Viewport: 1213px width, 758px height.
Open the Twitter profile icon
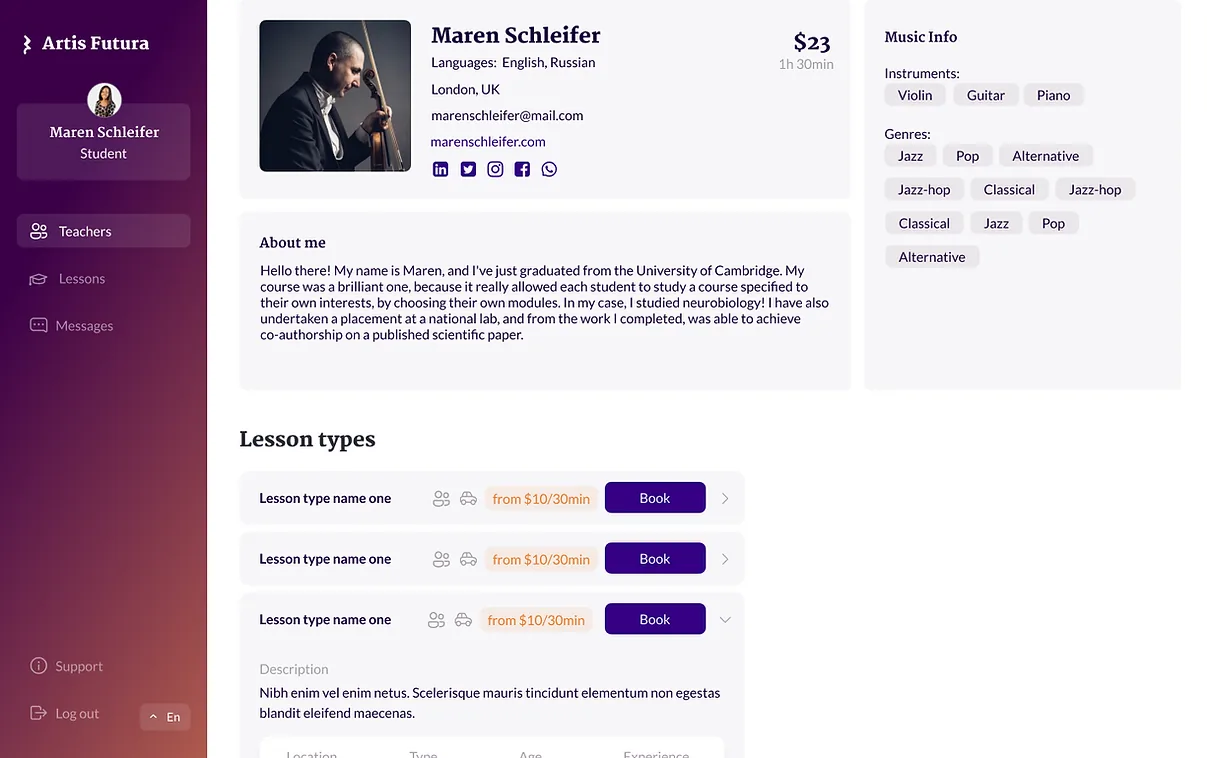click(x=468, y=169)
